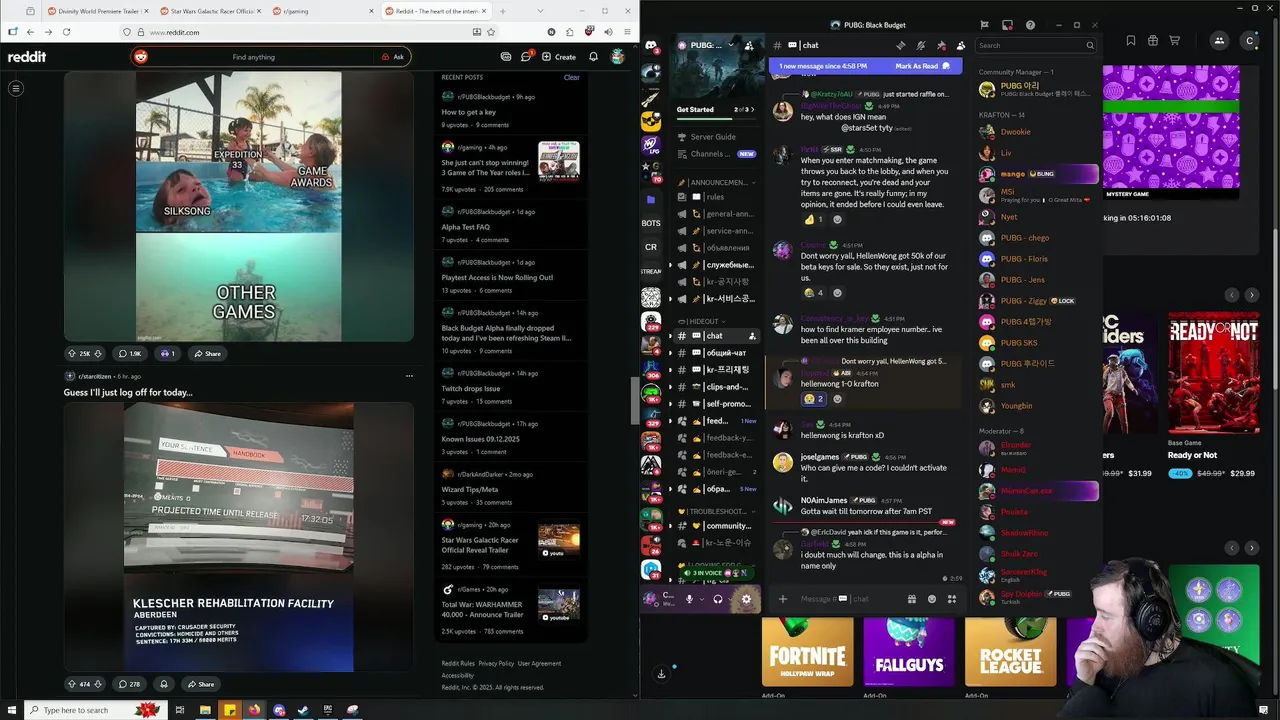Focus the Reddit Find anything search box
The image size is (1280, 720).
coord(254,57)
